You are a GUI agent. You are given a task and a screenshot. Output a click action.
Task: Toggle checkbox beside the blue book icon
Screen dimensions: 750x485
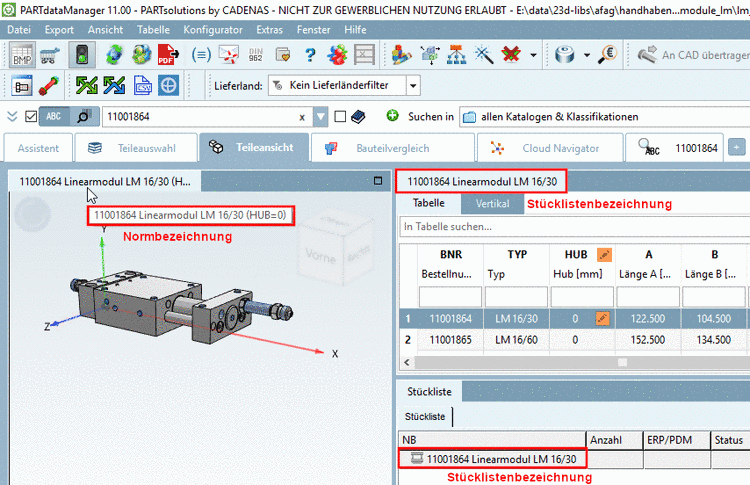click(340, 116)
